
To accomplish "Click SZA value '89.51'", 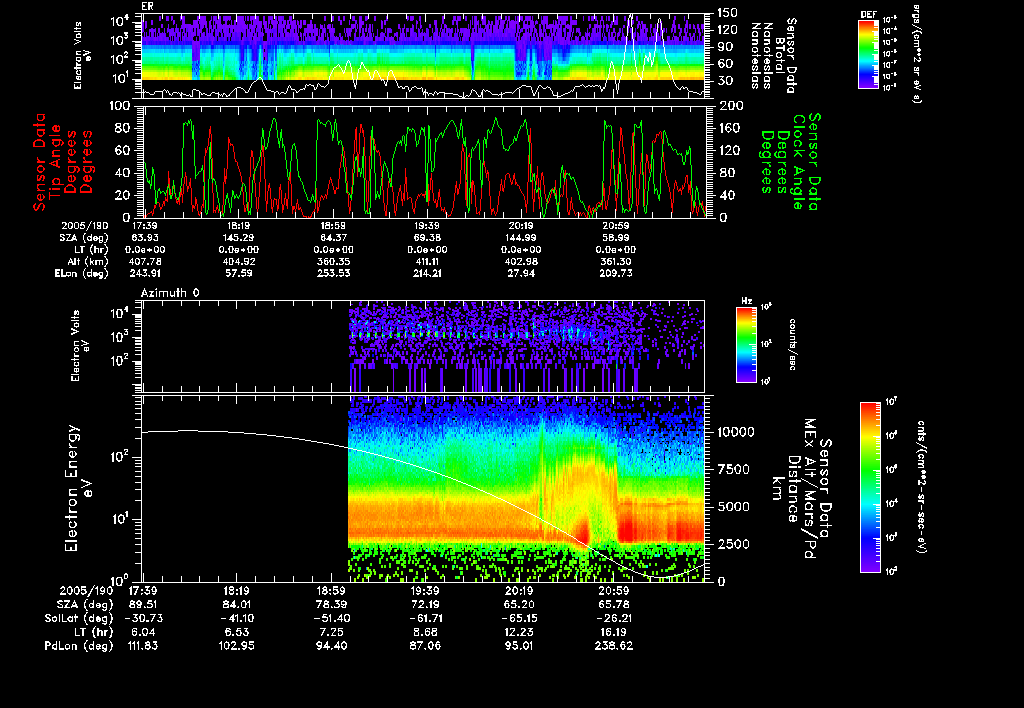I will point(143,604).
